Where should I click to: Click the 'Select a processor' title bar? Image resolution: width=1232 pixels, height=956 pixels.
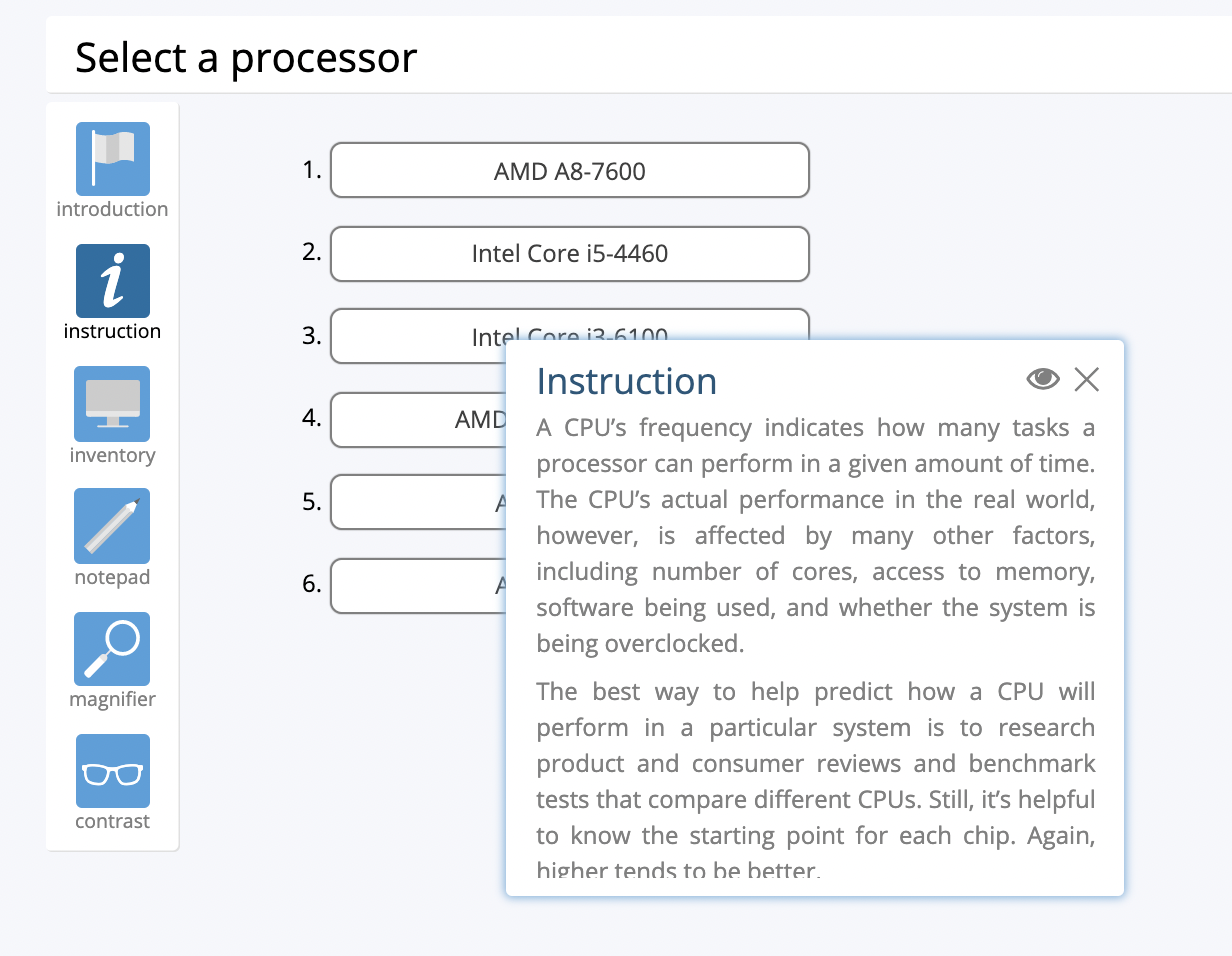coord(246,58)
